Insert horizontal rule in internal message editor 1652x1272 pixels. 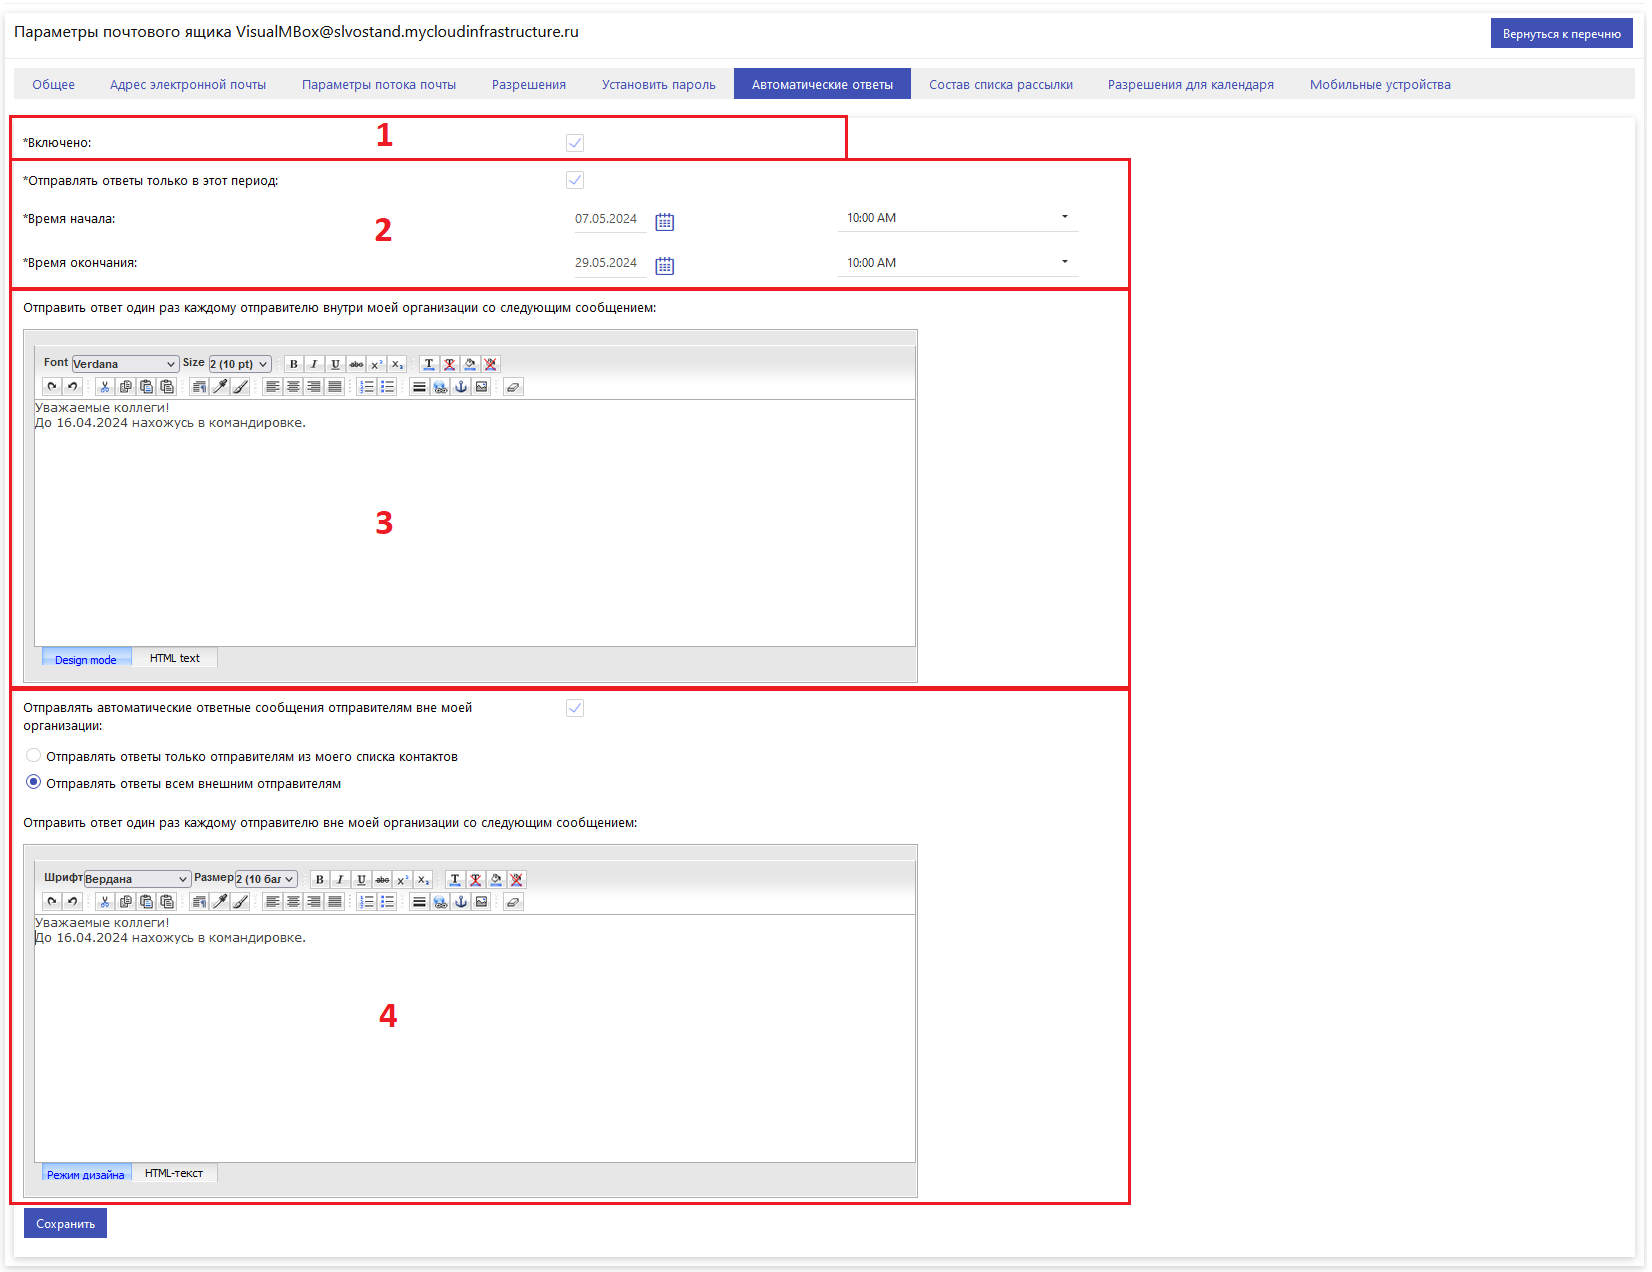tap(419, 387)
